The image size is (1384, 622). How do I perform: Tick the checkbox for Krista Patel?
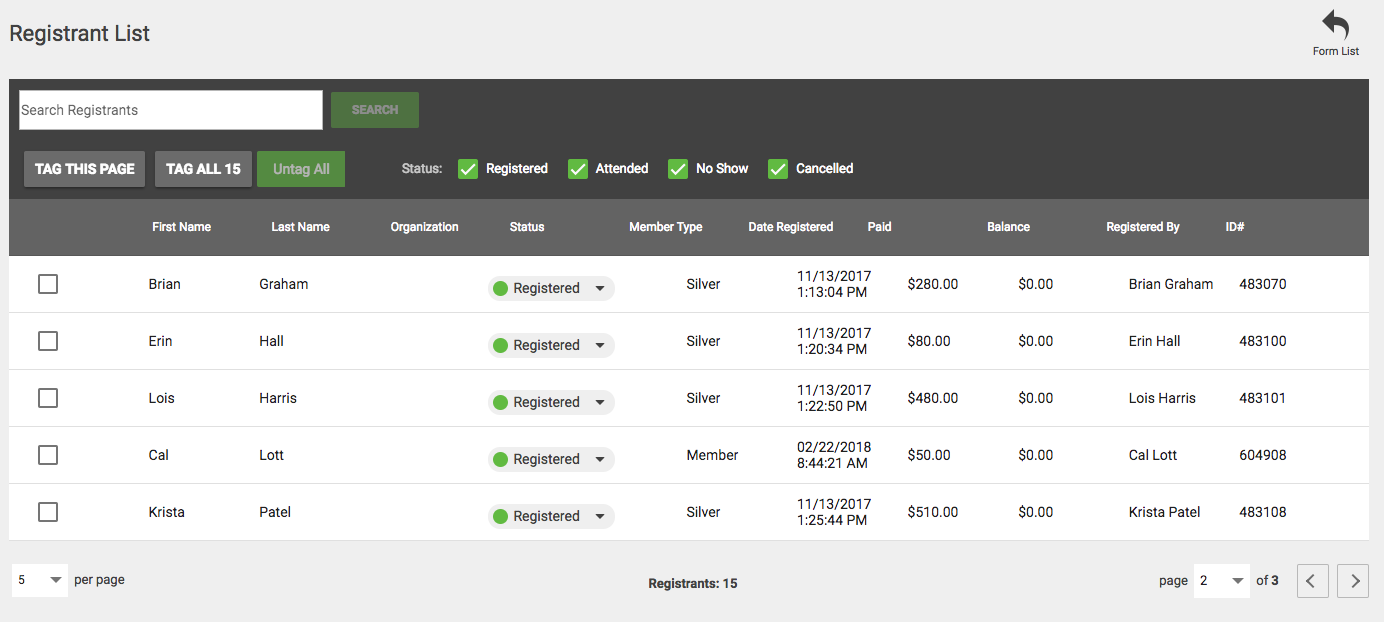(x=48, y=512)
